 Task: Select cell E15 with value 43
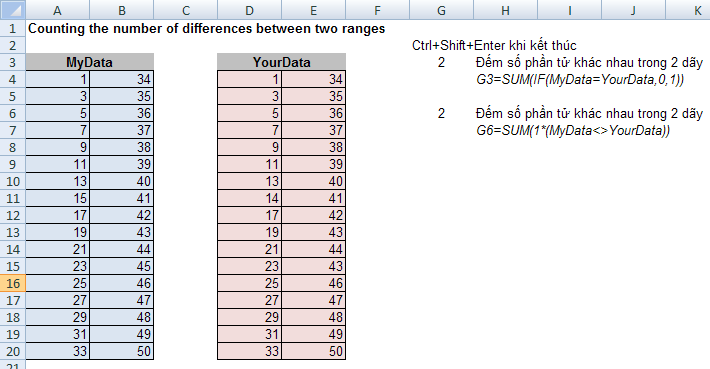coord(313,266)
